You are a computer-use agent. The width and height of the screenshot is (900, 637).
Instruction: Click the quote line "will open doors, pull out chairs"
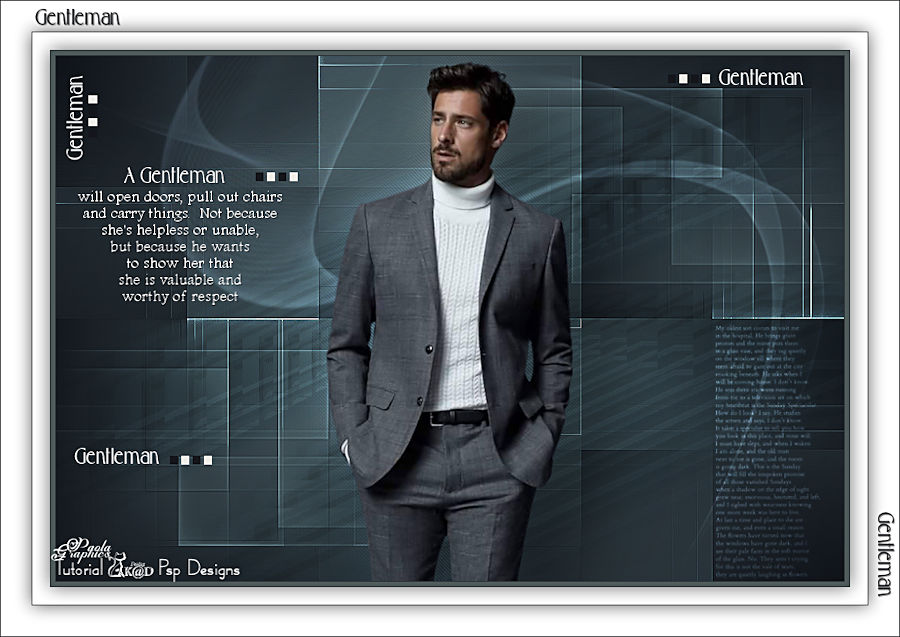click(x=180, y=197)
